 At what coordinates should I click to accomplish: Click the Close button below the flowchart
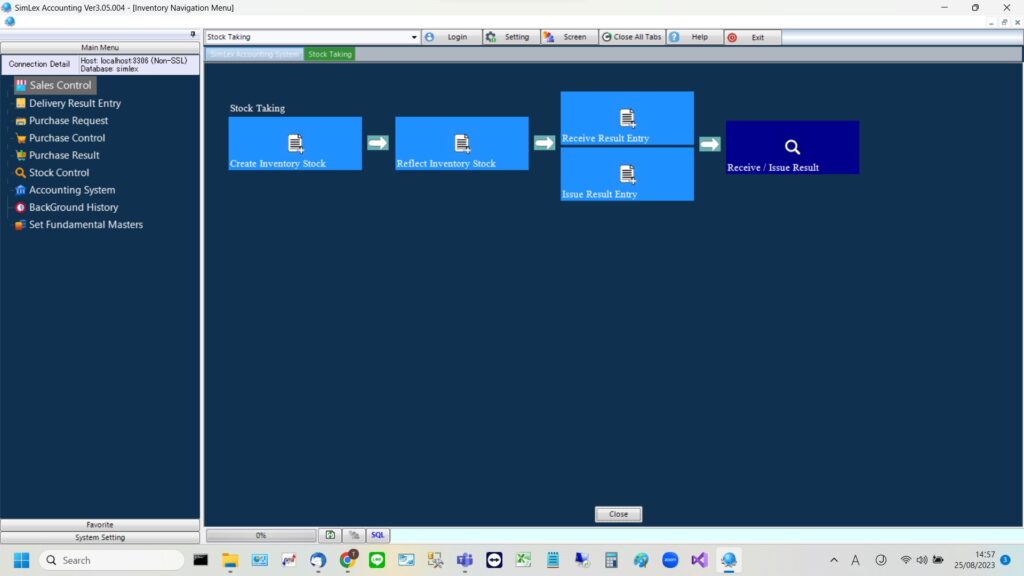coord(617,513)
